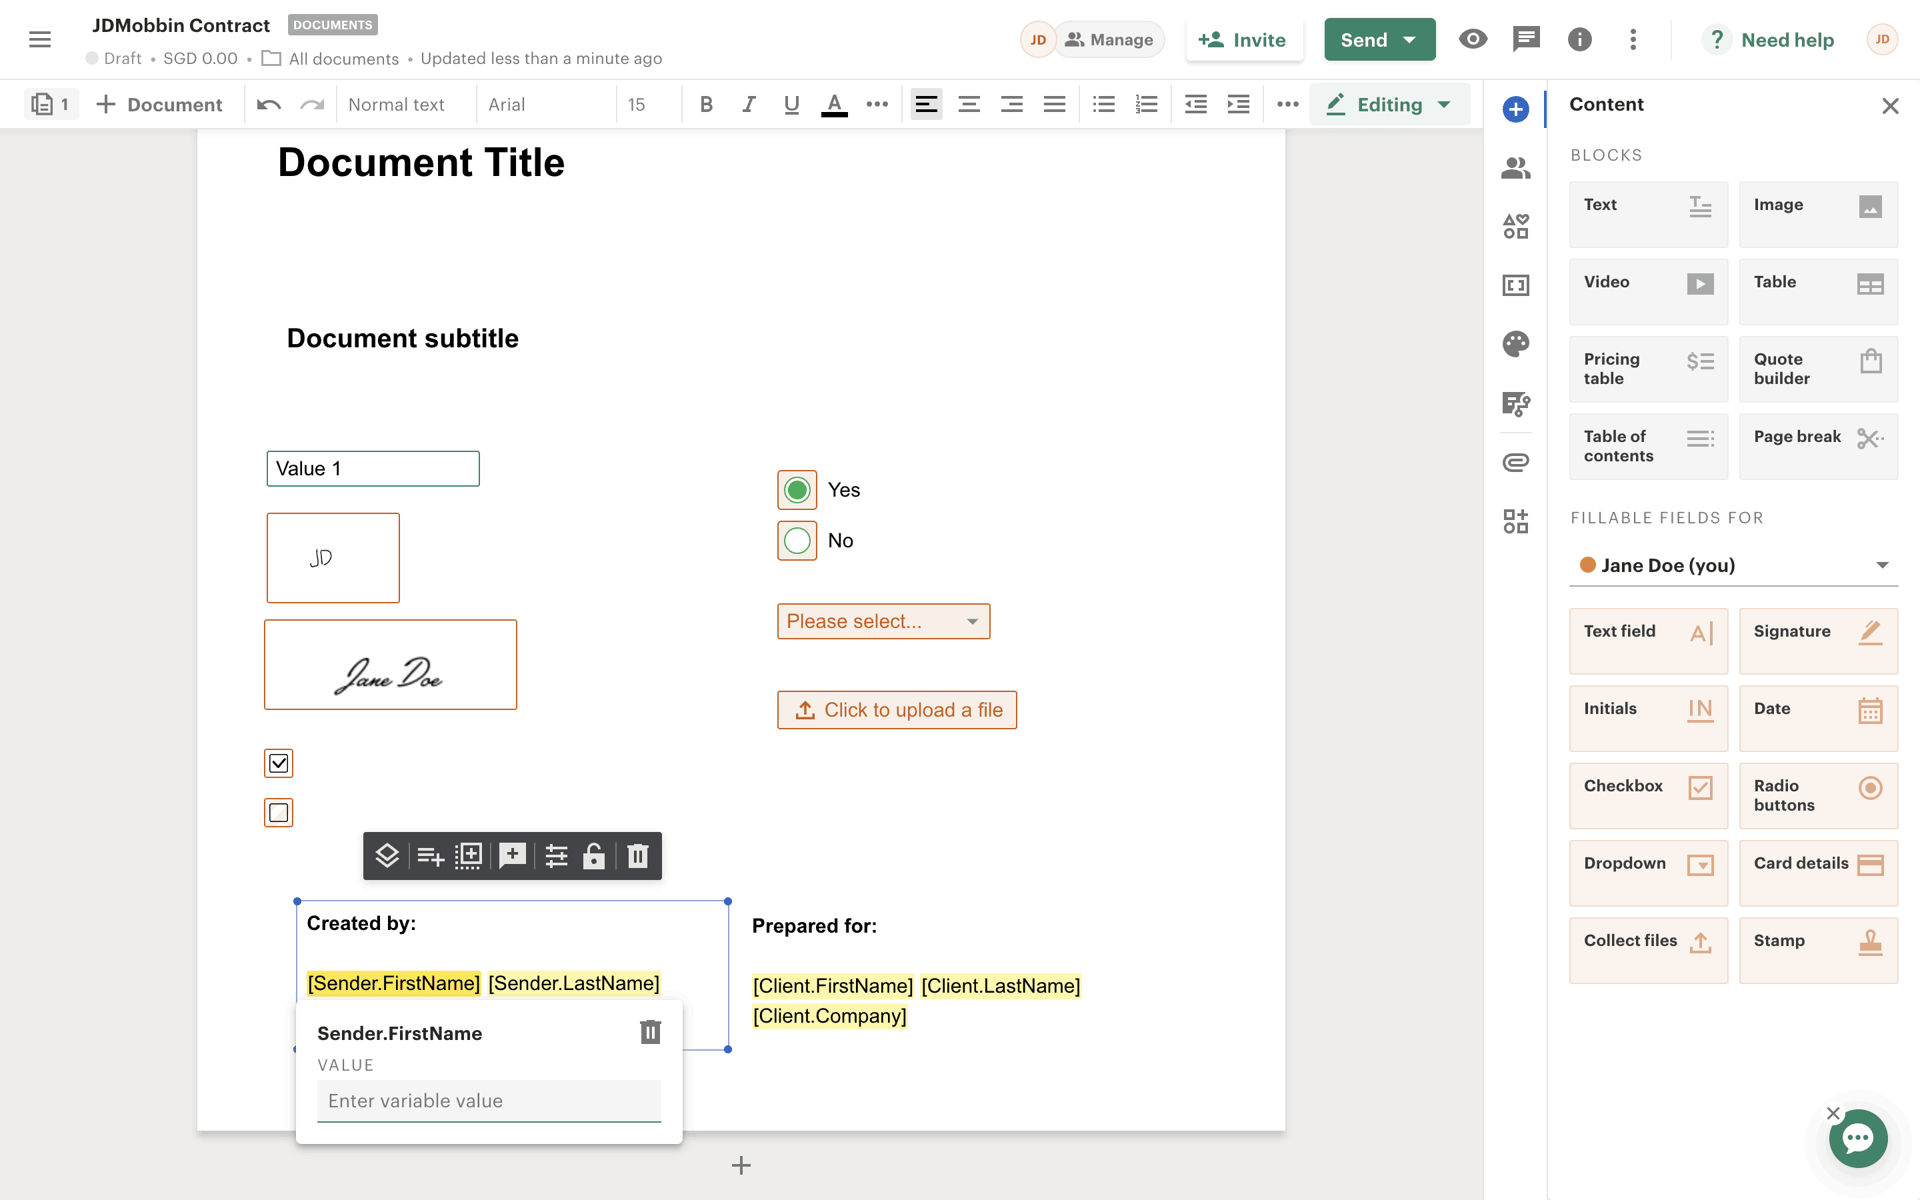This screenshot has height=1200, width=1920.
Task: Open the attachments paperclip sidebar
Action: click(1515, 462)
